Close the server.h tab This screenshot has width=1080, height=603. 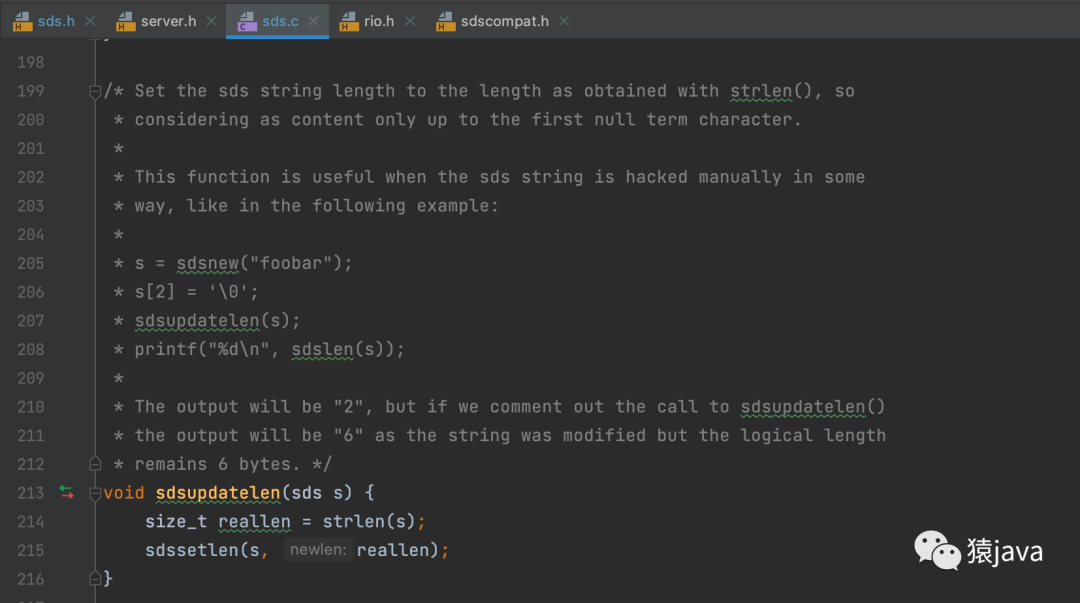click(x=211, y=21)
